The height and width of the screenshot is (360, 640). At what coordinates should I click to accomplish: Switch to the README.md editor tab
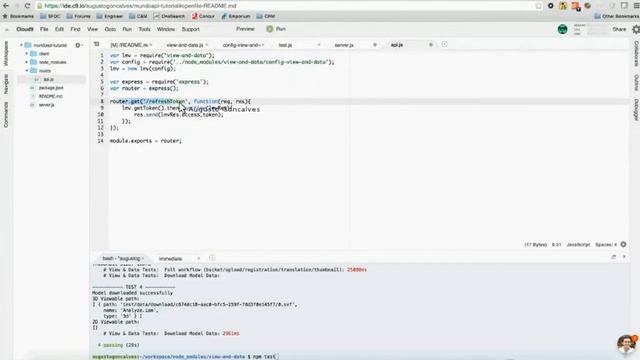pyautogui.click(x=130, y=45)
